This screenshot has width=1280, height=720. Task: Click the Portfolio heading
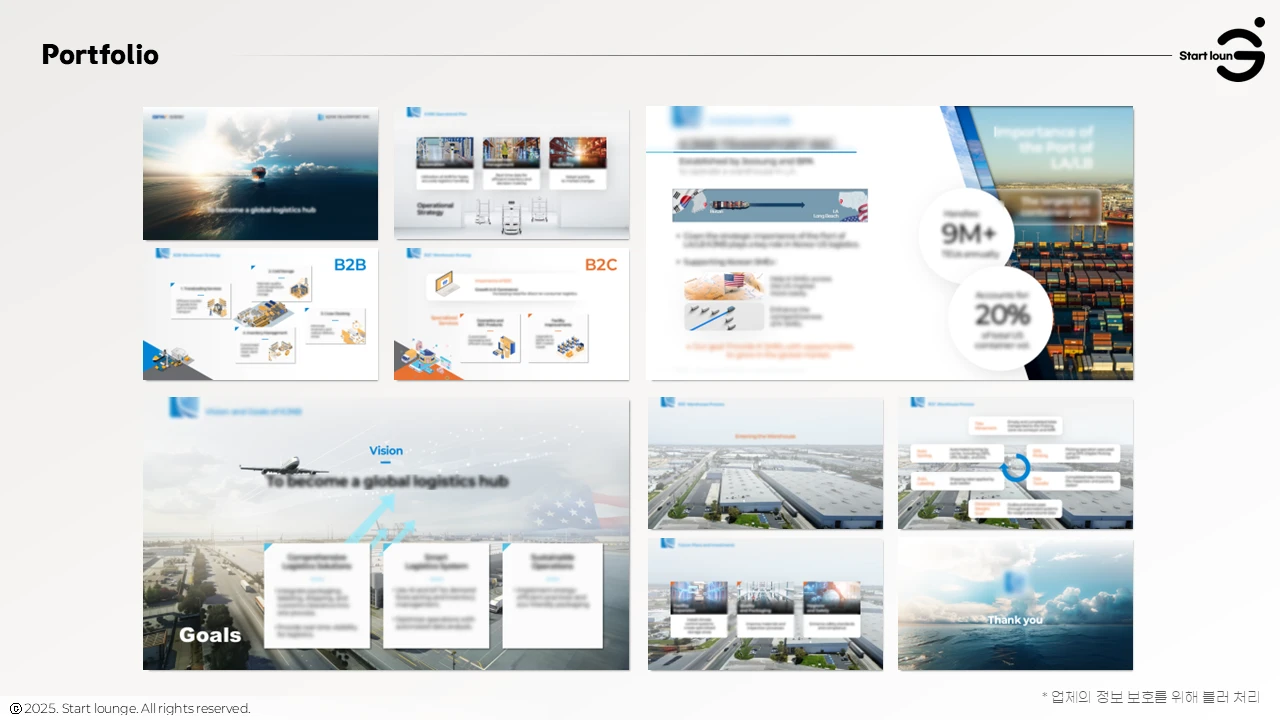pos(100,55)
